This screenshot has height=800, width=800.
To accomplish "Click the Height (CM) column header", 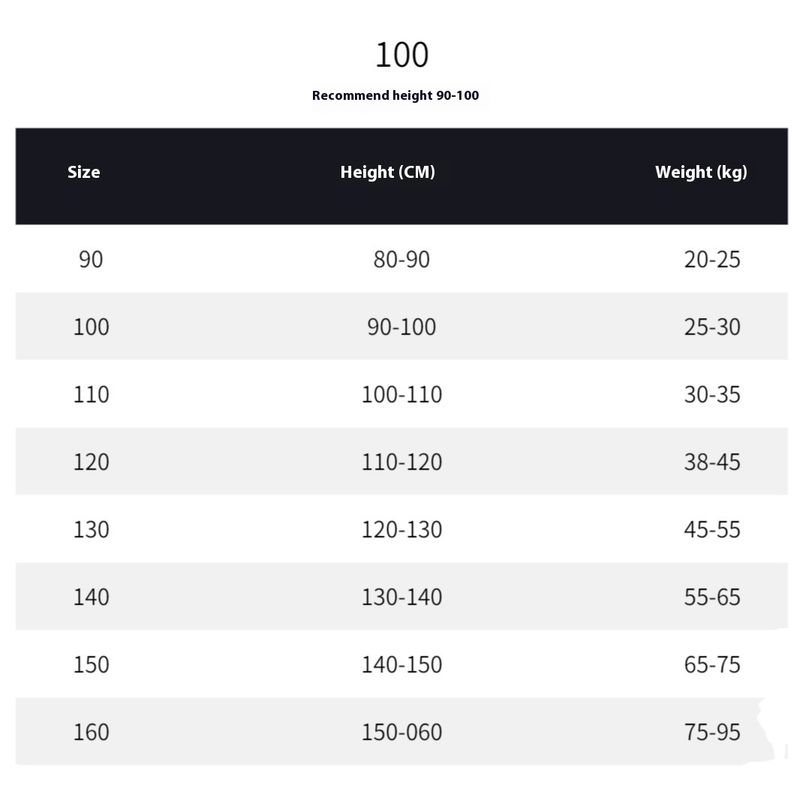I will coord(387,172).
